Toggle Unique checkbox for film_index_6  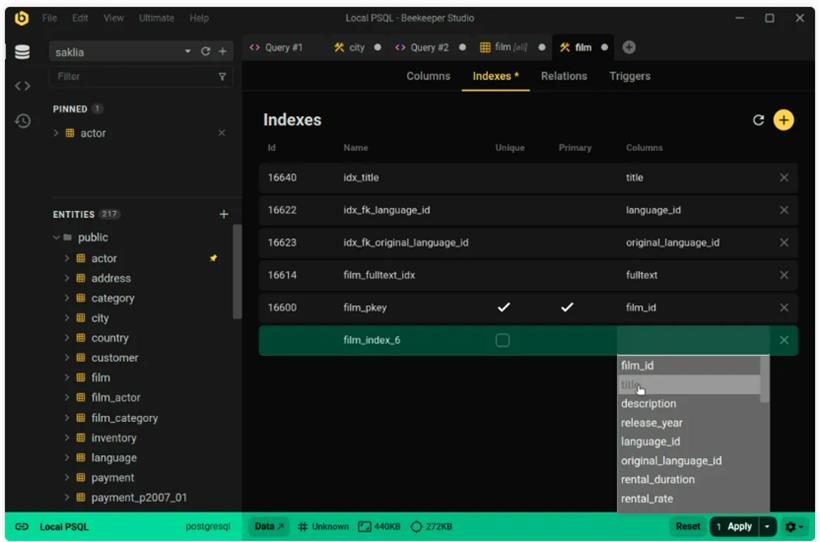(x=503, y=340)
